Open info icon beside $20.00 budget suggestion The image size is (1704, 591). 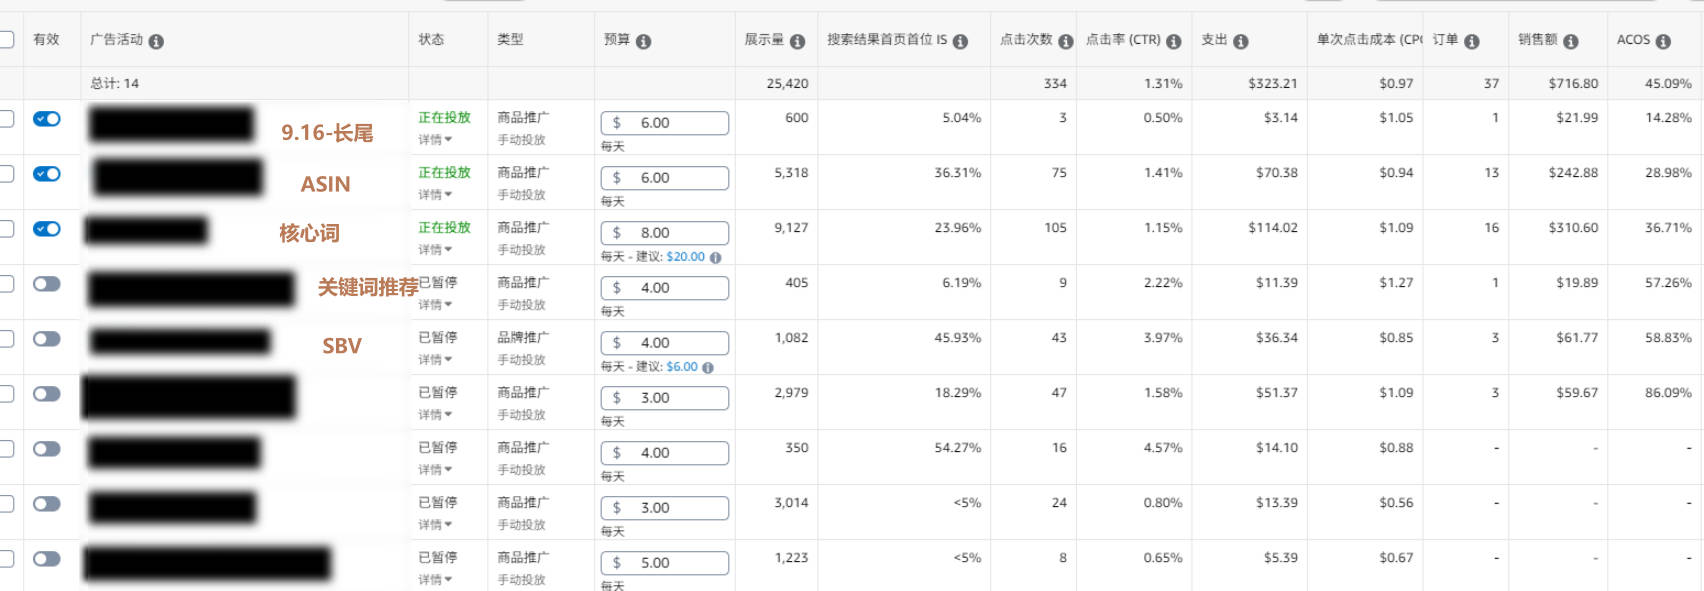[715, 257]
